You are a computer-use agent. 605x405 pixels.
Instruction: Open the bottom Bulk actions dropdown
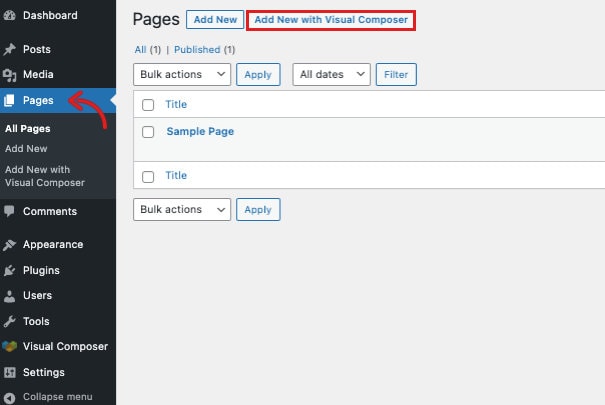click(182, 209)
